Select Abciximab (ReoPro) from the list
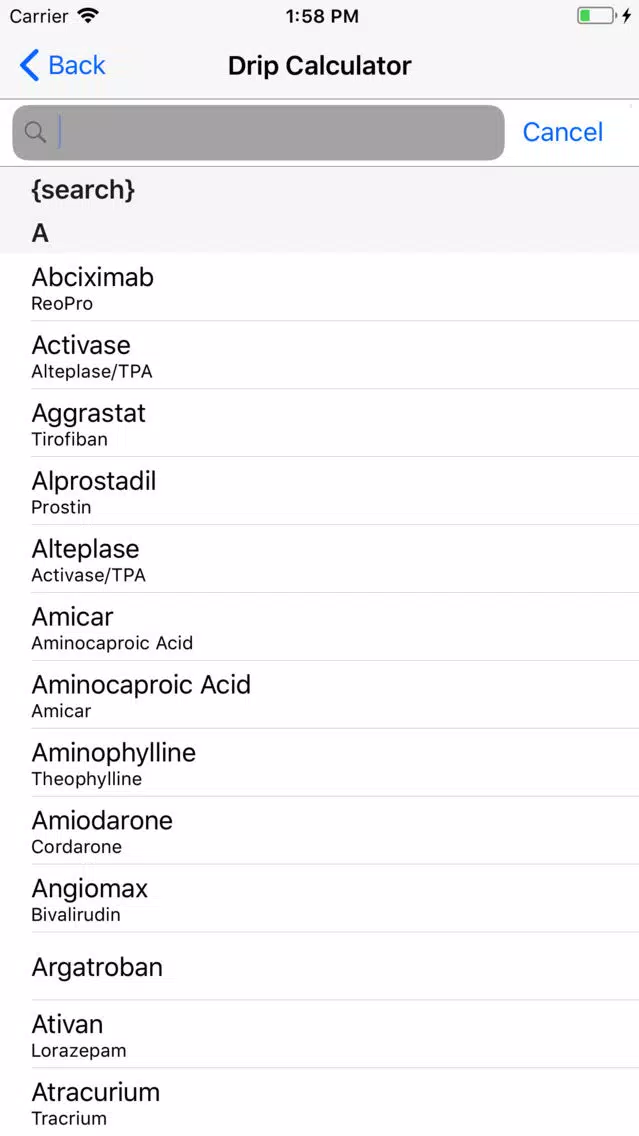 [320, 287]
